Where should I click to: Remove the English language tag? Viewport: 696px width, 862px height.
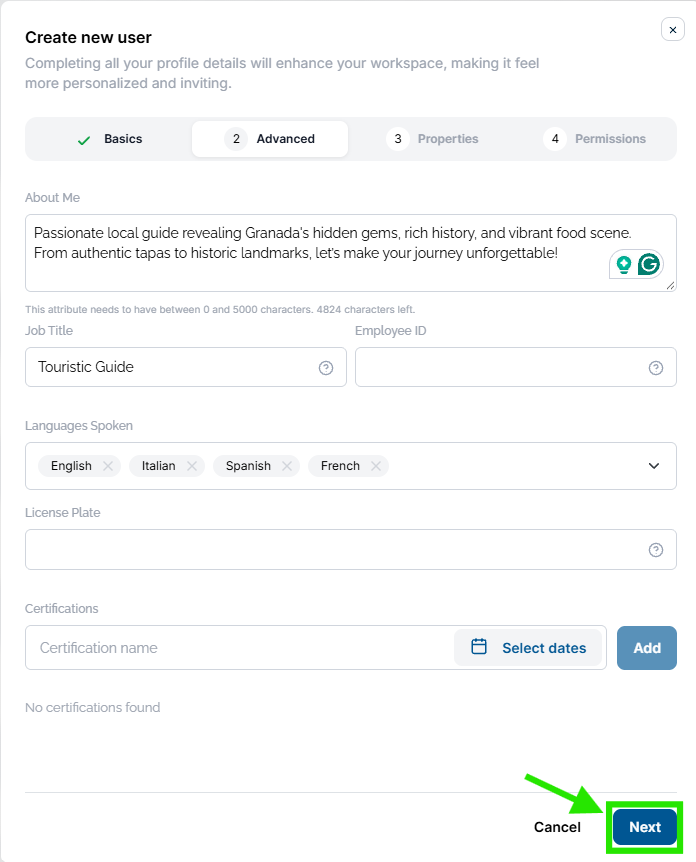[108, 466]
